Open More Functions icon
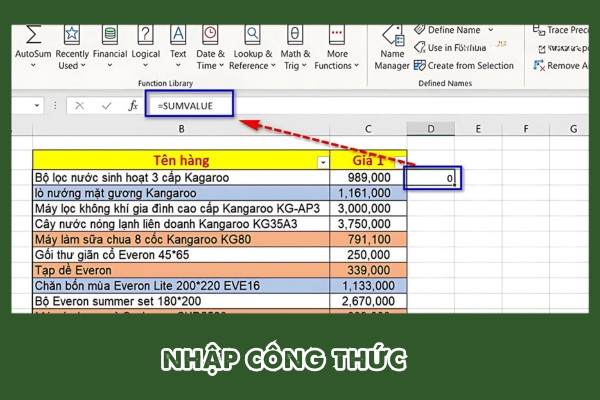The height and width of the screenshot is (400, 600). (337, 34)
